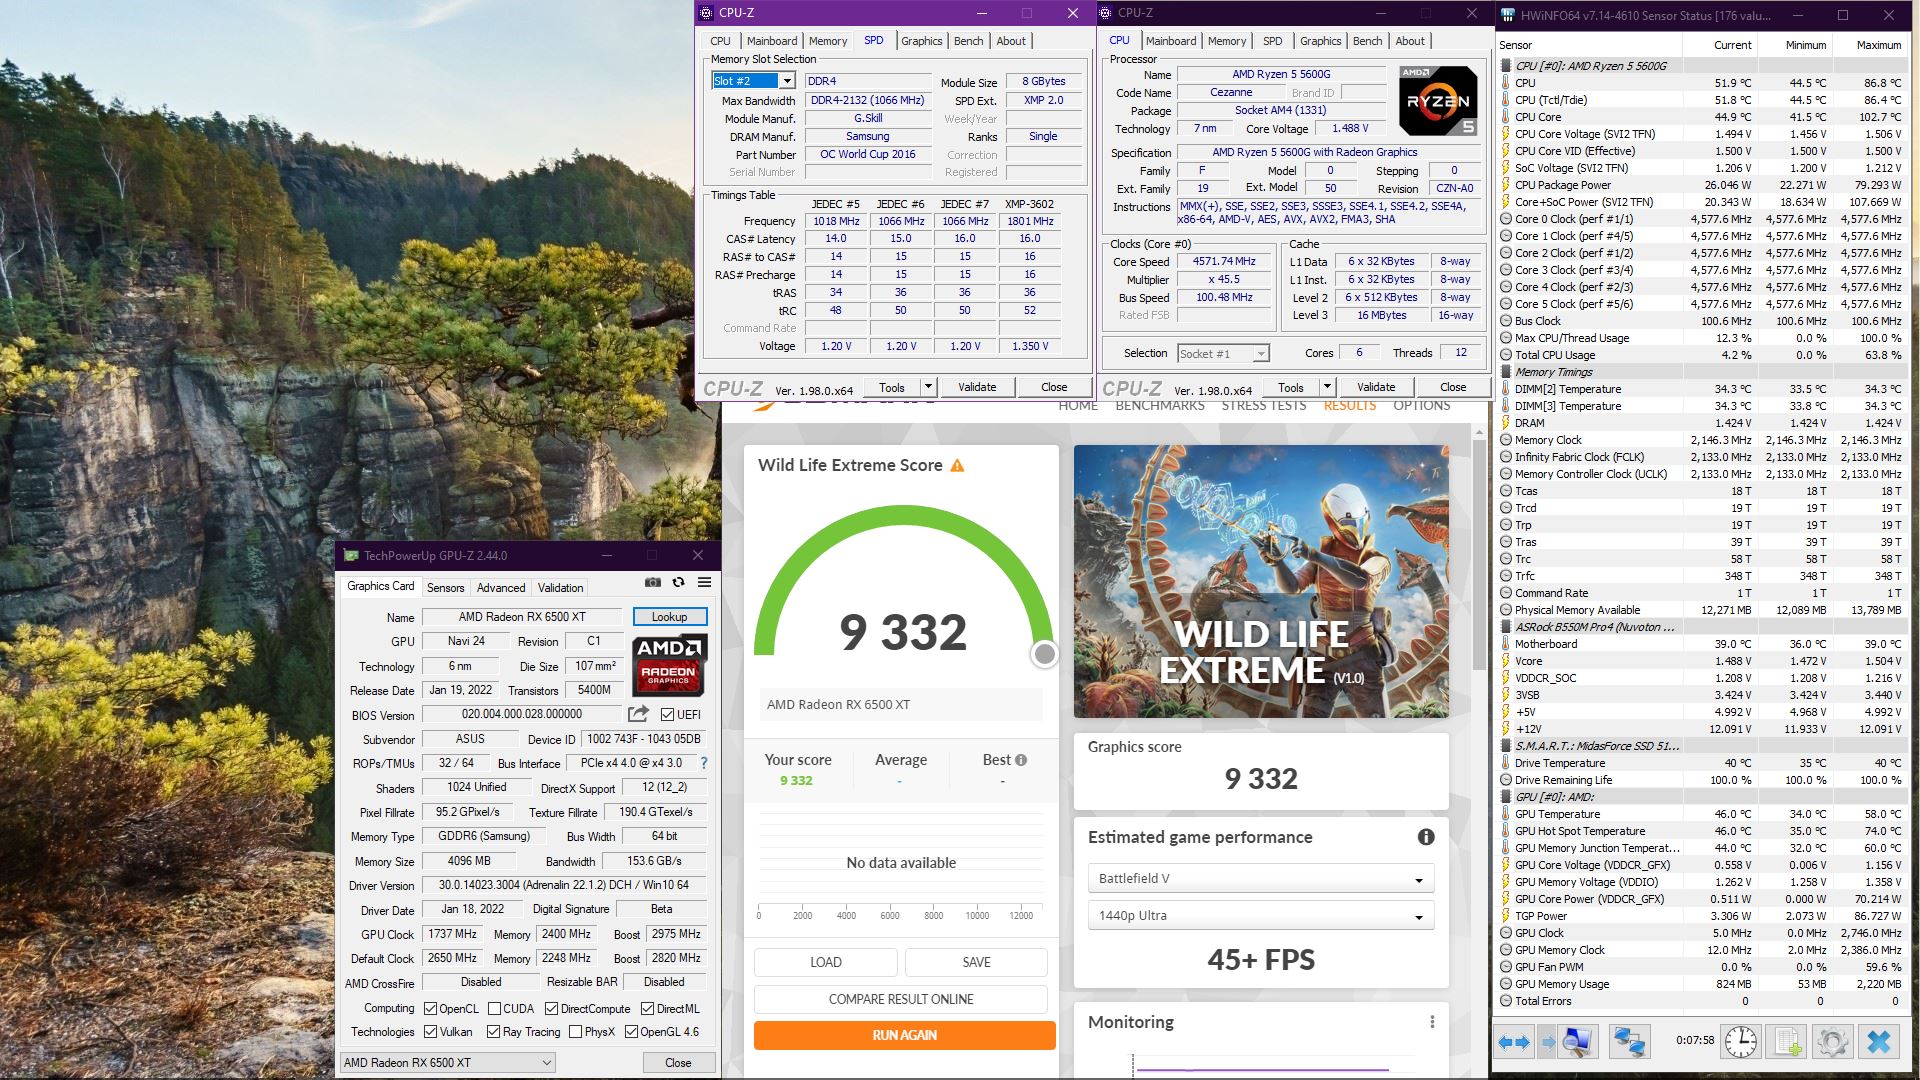Toggle DirectCompute checkbox
This screenshot has height=1080, width=1920.
[x=551, y=1008]
